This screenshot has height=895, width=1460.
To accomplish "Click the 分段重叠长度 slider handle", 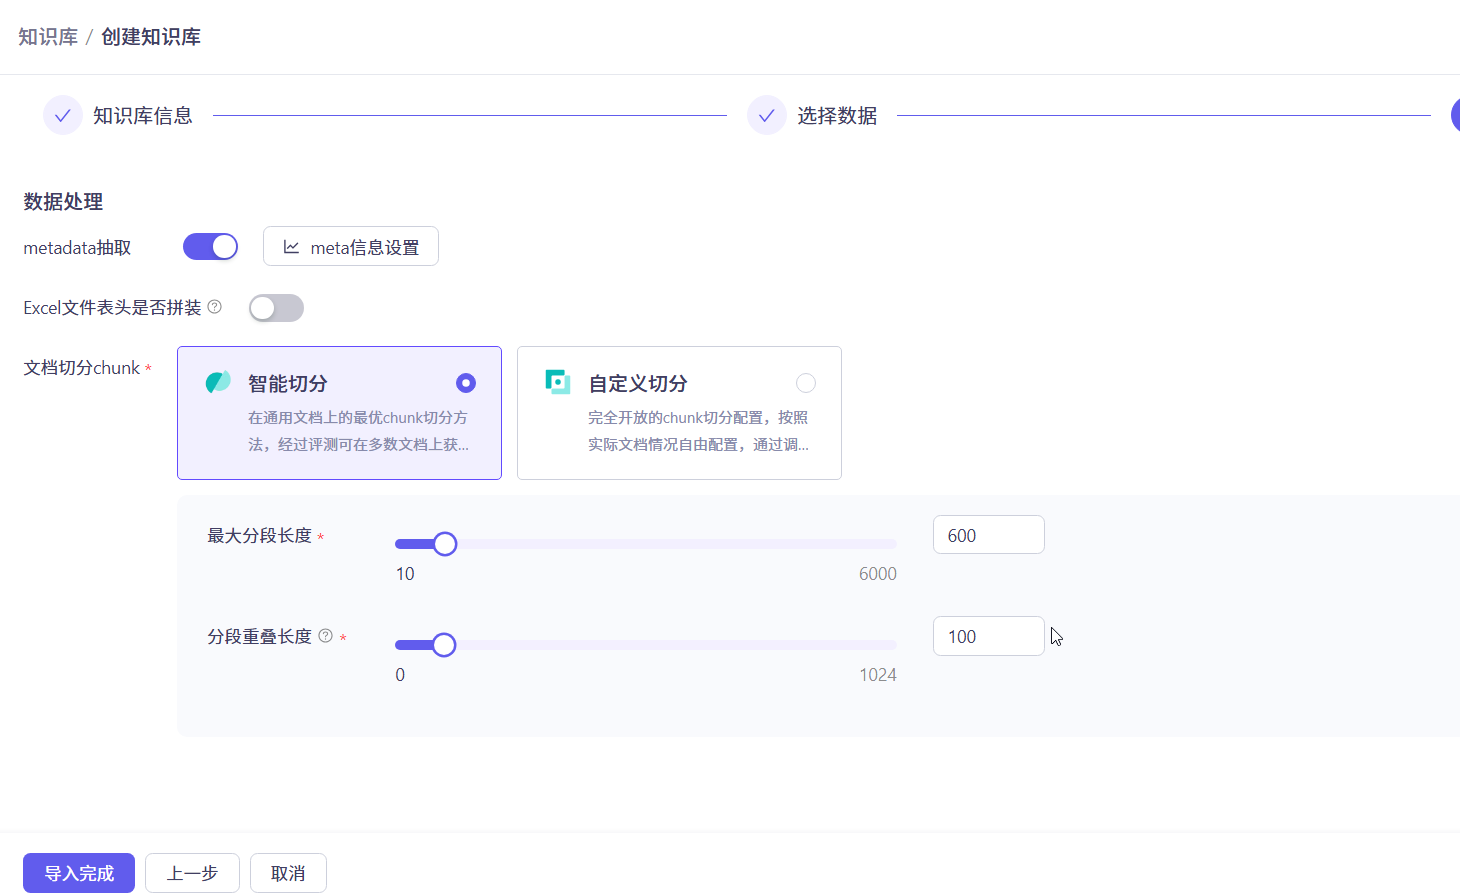I will 444,645.
